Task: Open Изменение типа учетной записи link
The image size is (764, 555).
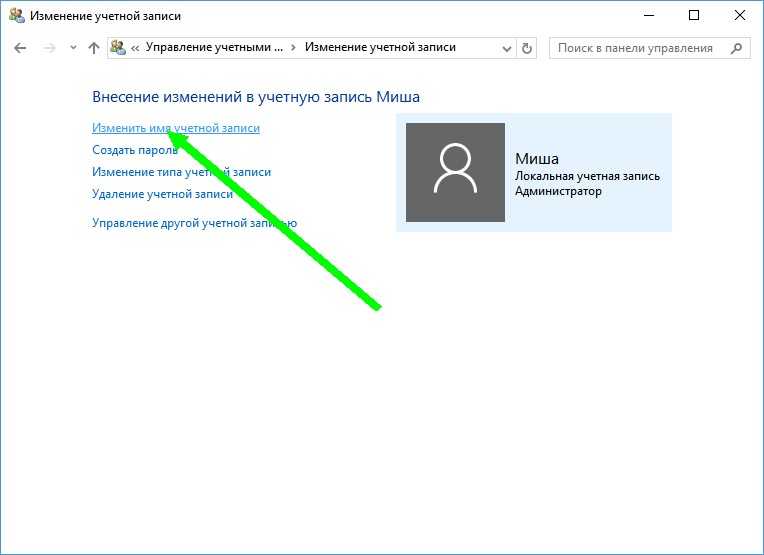Action: [x=181, y=172]
